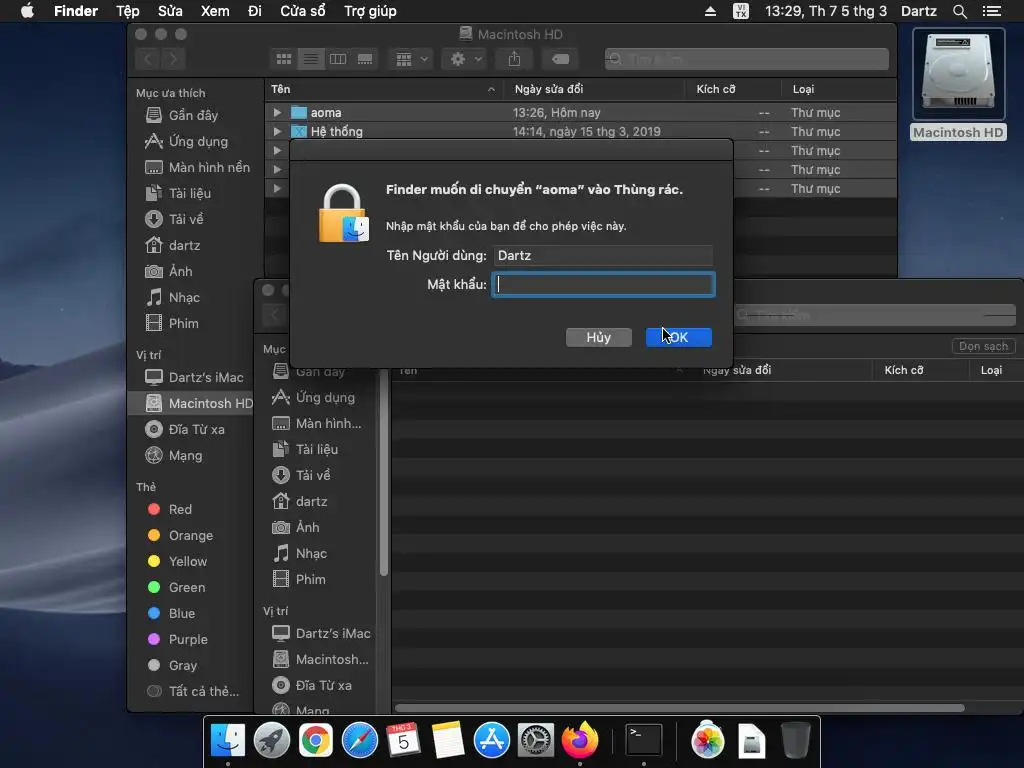The image size is (1024, 768).
Task: Open the Cửa sổ menu
Action: tap(302, 11)
